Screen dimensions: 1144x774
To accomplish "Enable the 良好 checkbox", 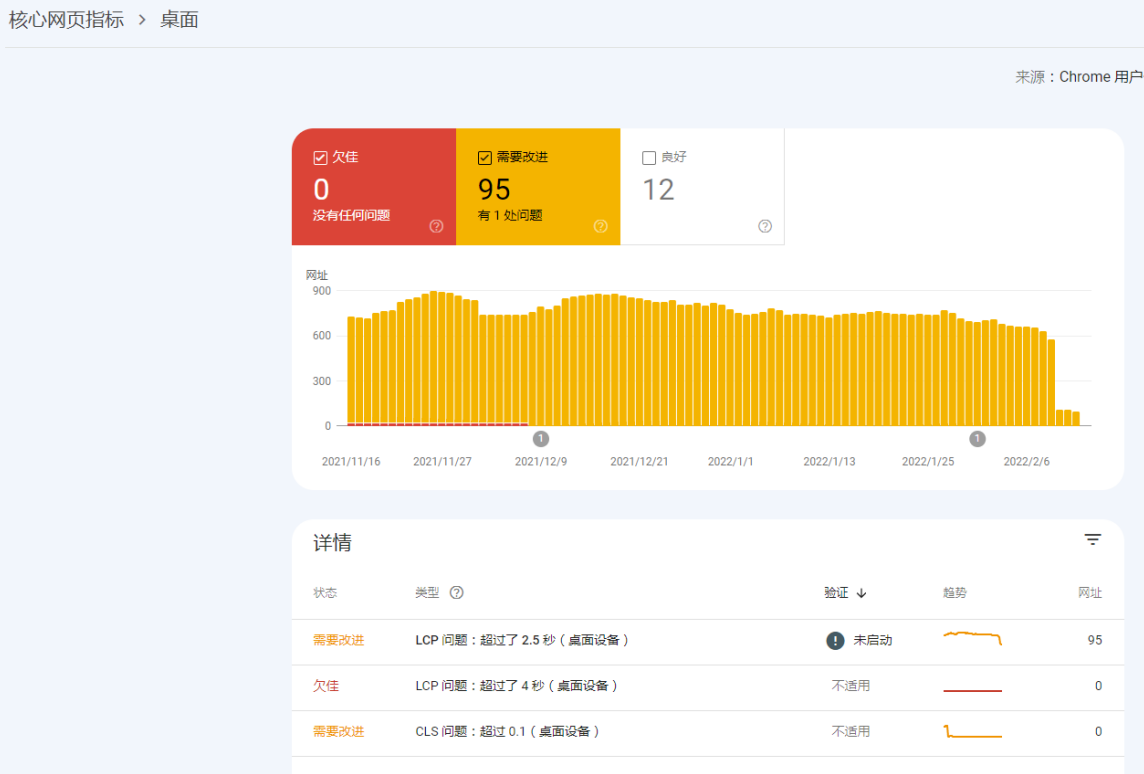I will pyautogui.click(x=648, y=157).
